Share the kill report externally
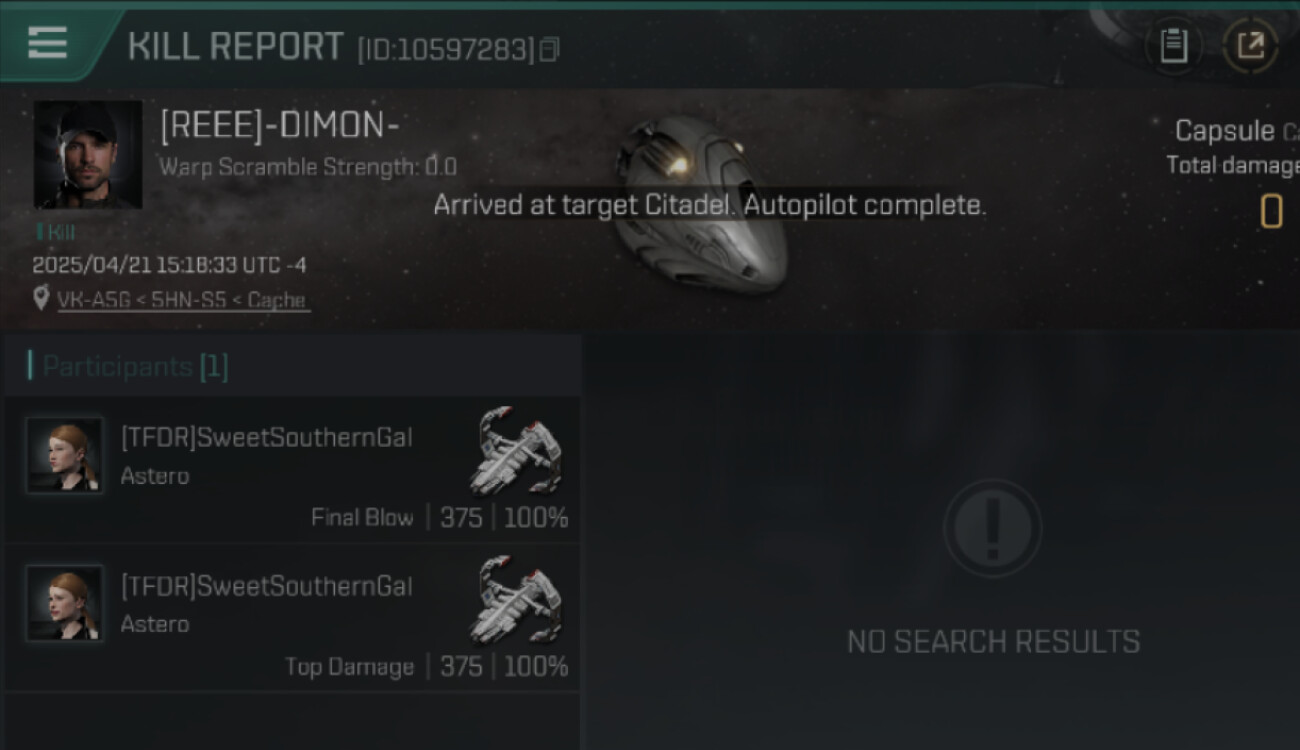 1250,46
